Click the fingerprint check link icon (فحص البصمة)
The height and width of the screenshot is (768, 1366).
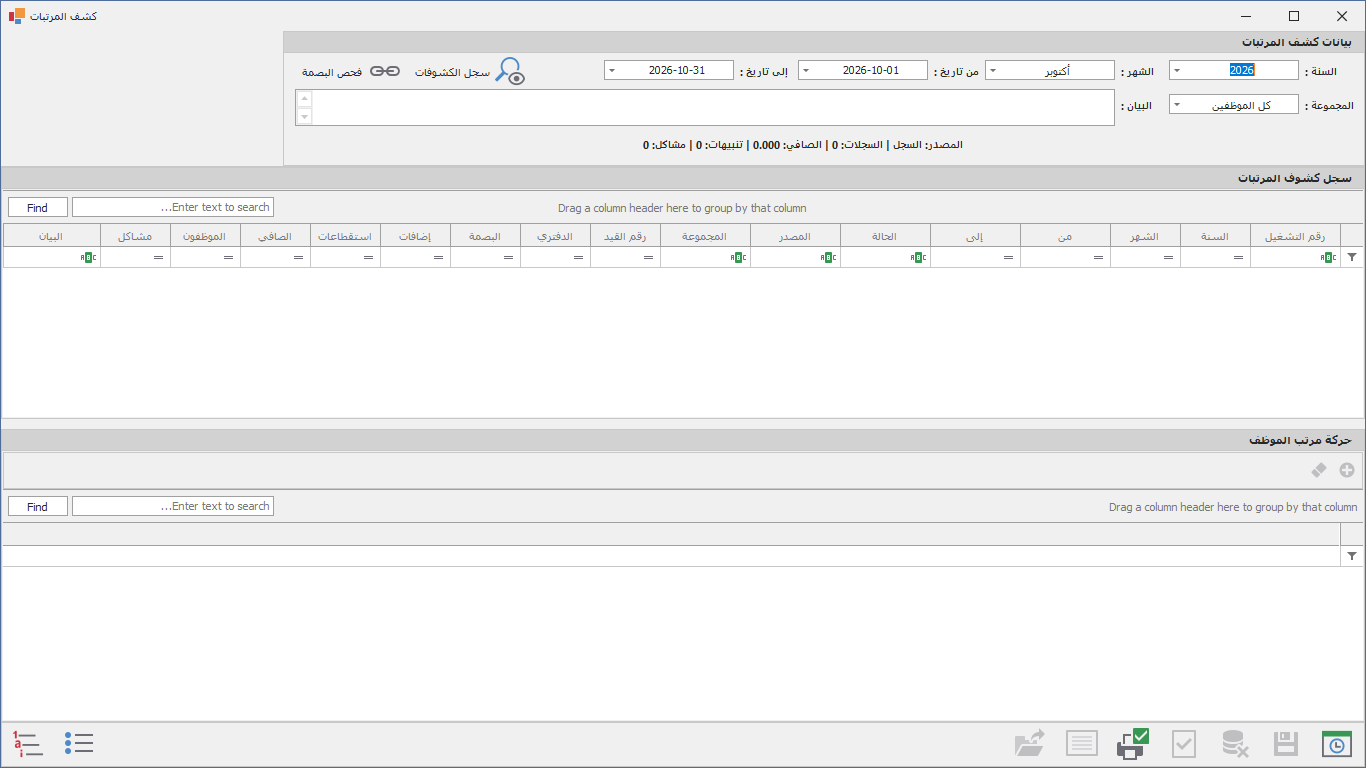coord(385,71)
